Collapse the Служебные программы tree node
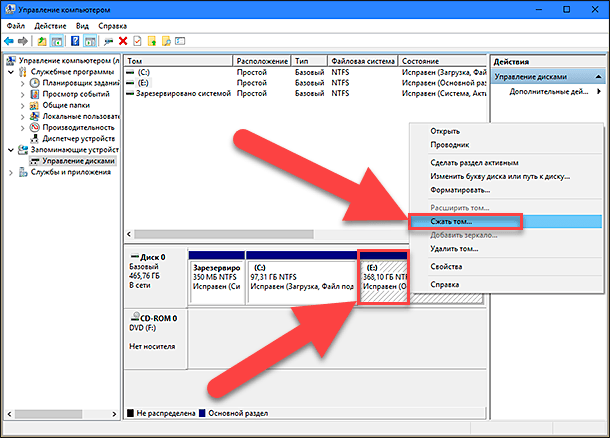610x438 pixels. (10, 73)
